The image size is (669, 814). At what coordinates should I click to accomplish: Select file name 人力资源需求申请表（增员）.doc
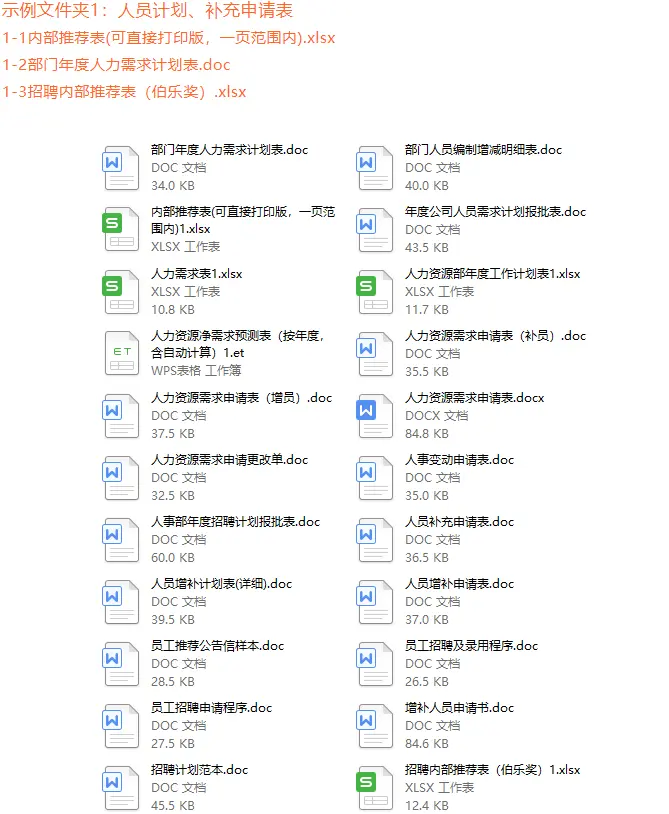pyautogui.click(x=241, y=398)
